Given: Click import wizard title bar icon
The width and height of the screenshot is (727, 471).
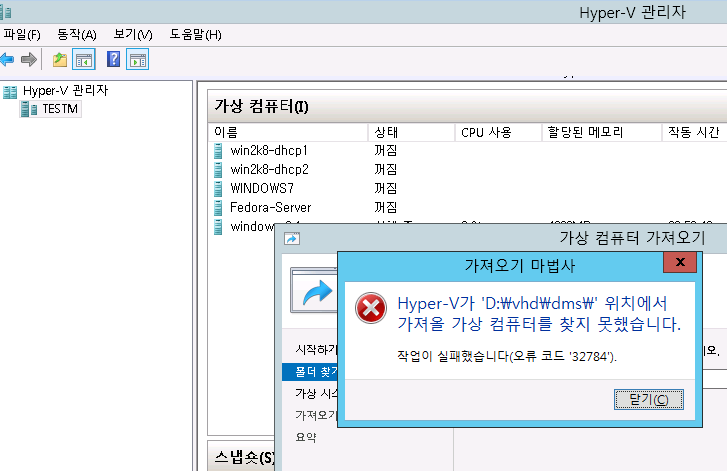Looking at the screenshot, I should [x=292, y=239].
